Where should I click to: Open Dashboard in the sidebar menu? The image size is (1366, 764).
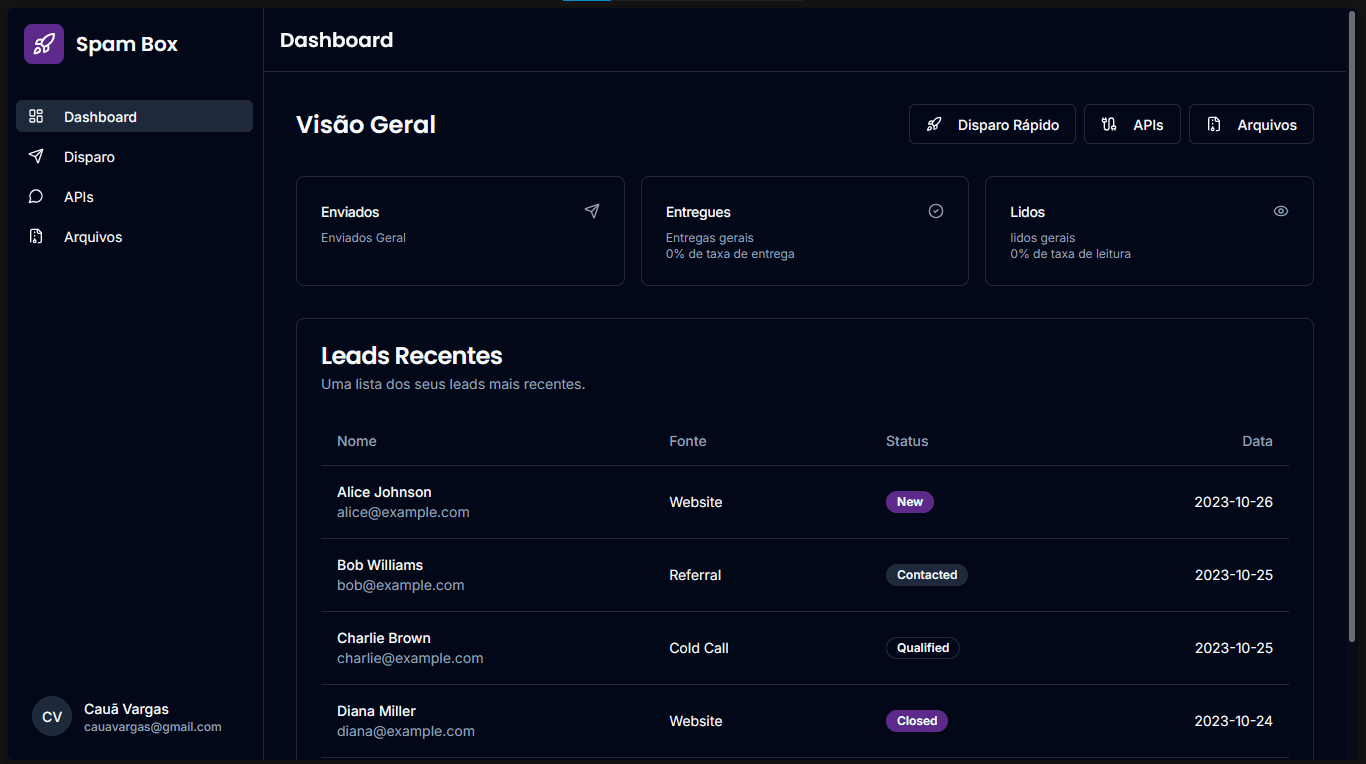pos(134,116)
